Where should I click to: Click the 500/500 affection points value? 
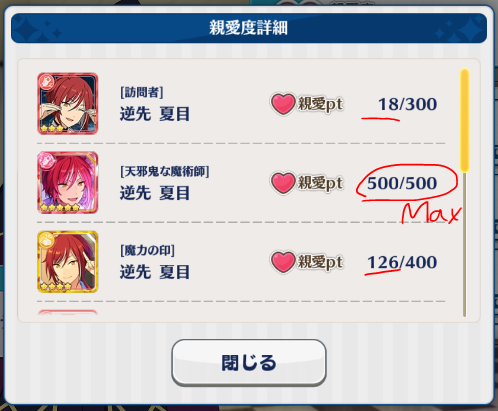(402, 183)
